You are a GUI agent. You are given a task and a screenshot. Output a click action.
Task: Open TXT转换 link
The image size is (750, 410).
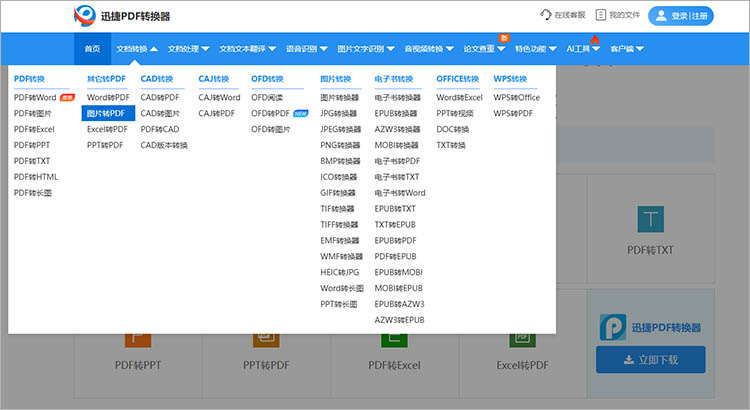(451, 145)
